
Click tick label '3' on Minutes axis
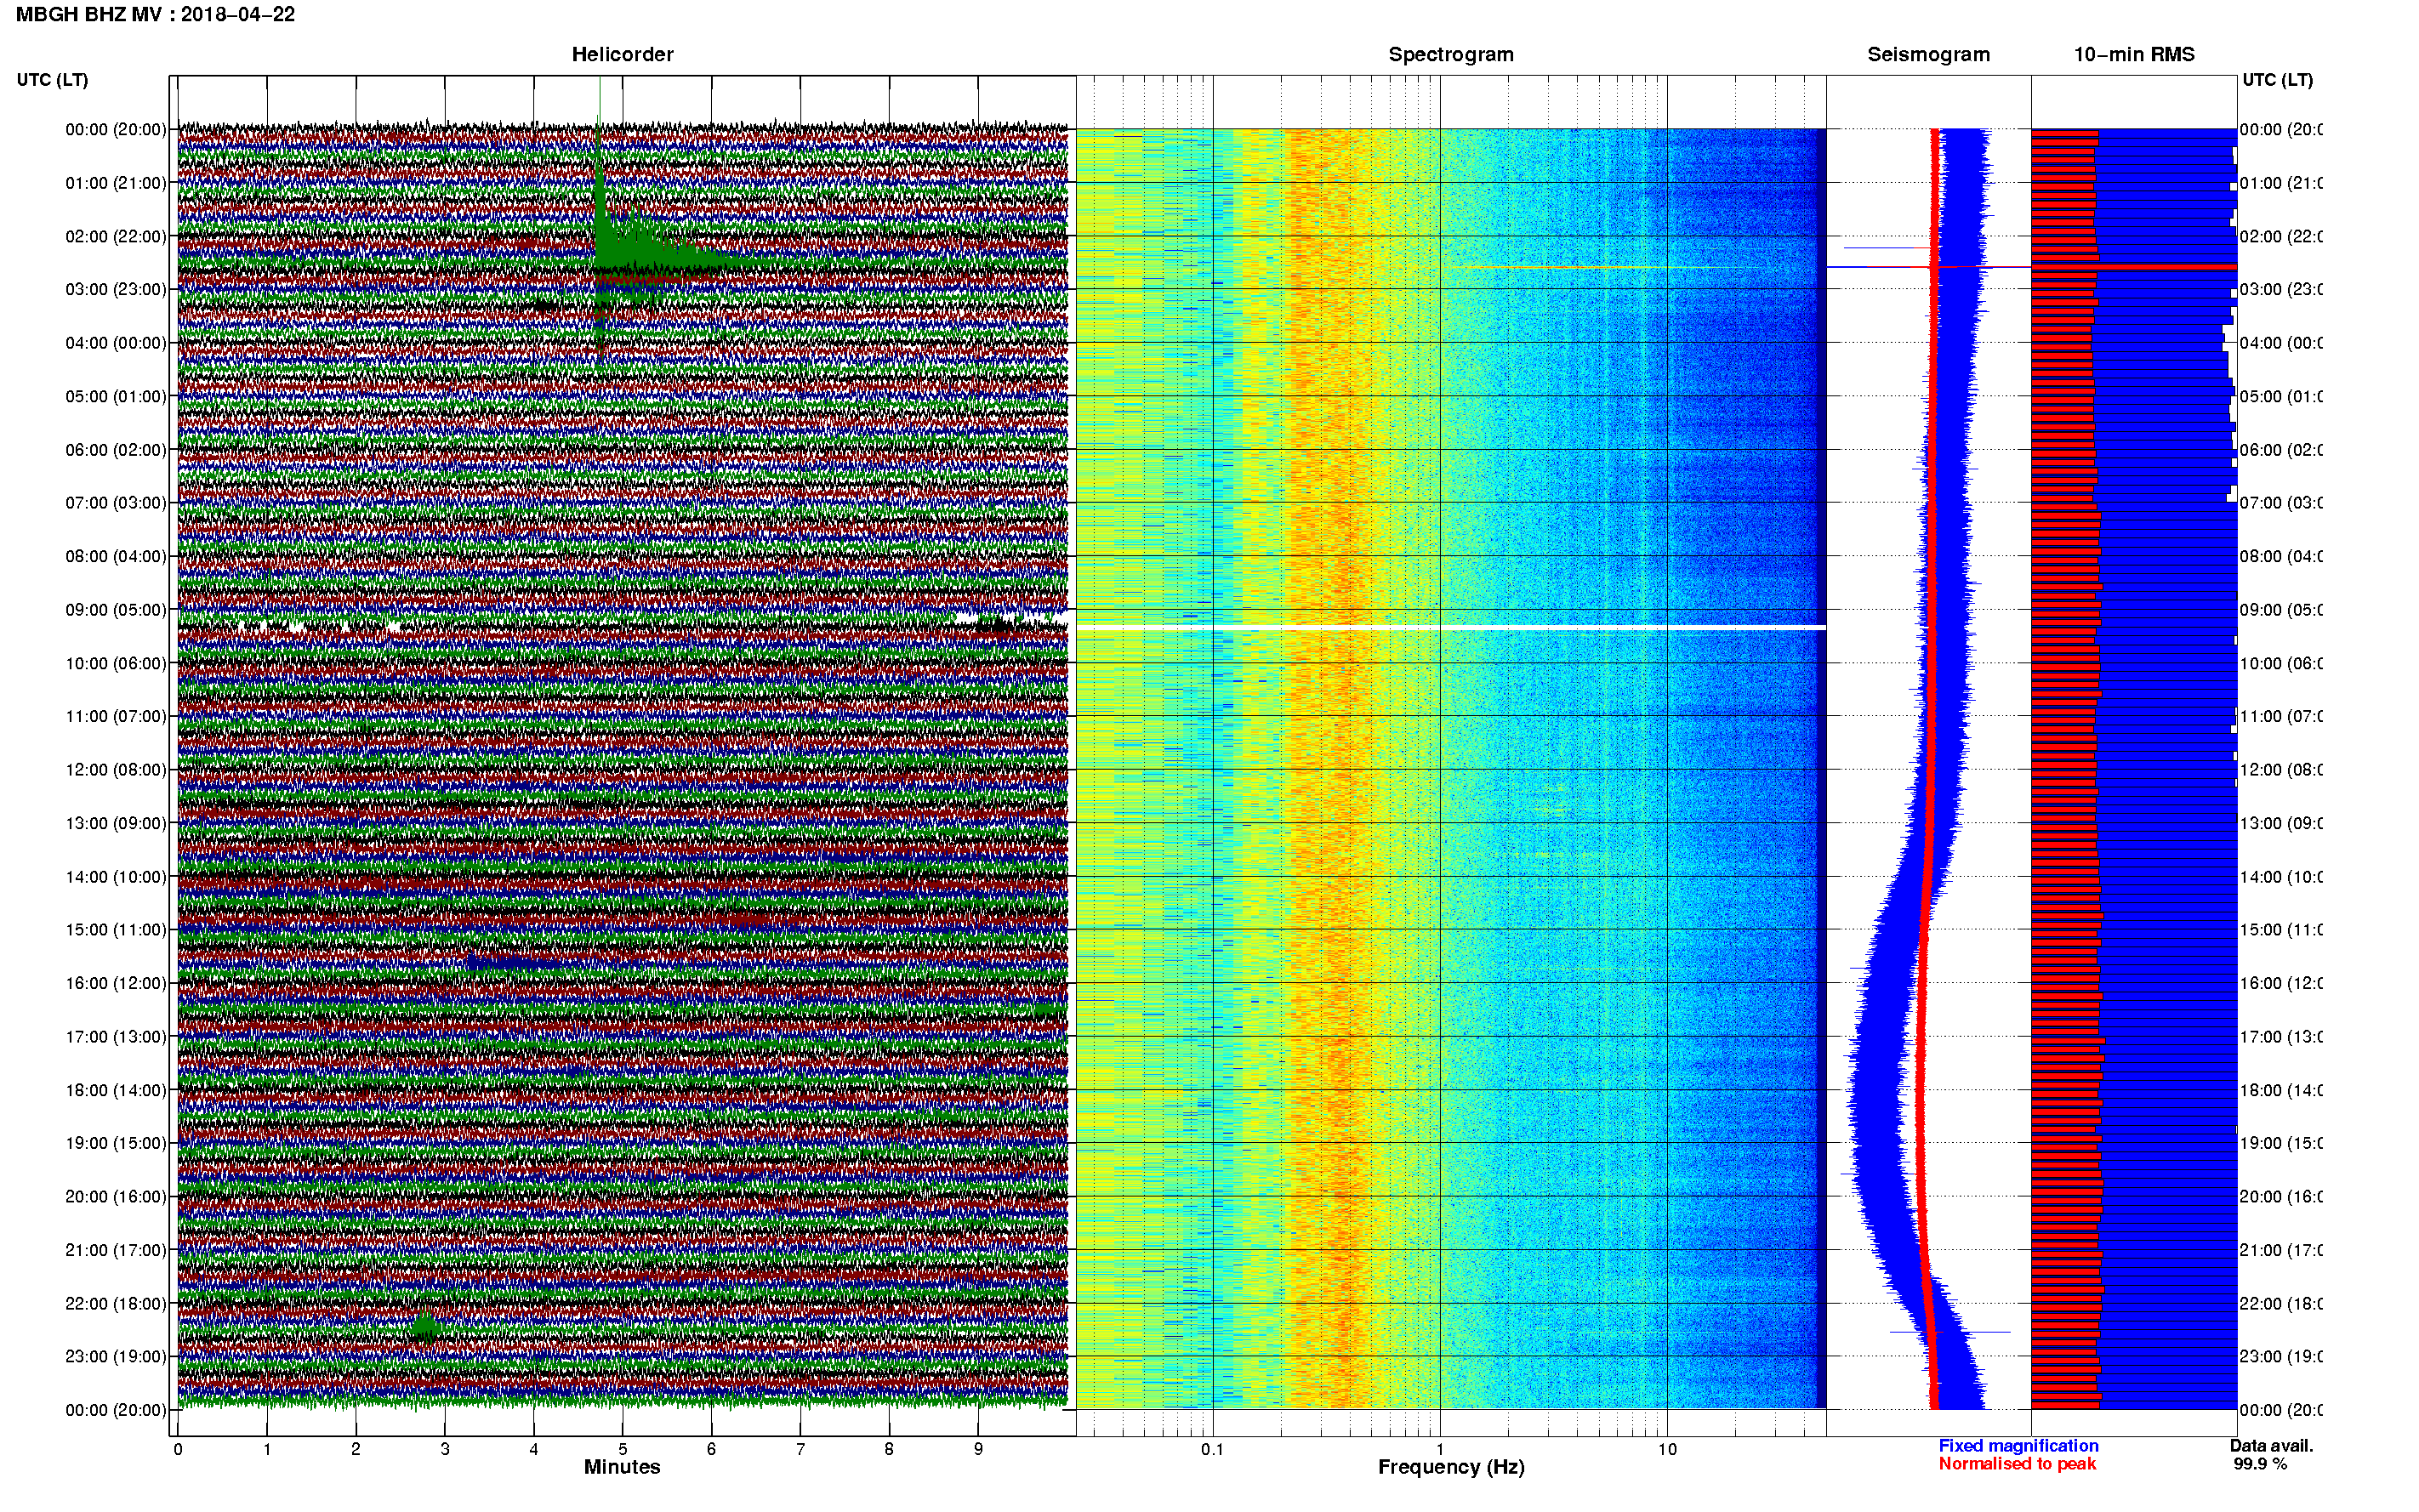point(445,1449)
